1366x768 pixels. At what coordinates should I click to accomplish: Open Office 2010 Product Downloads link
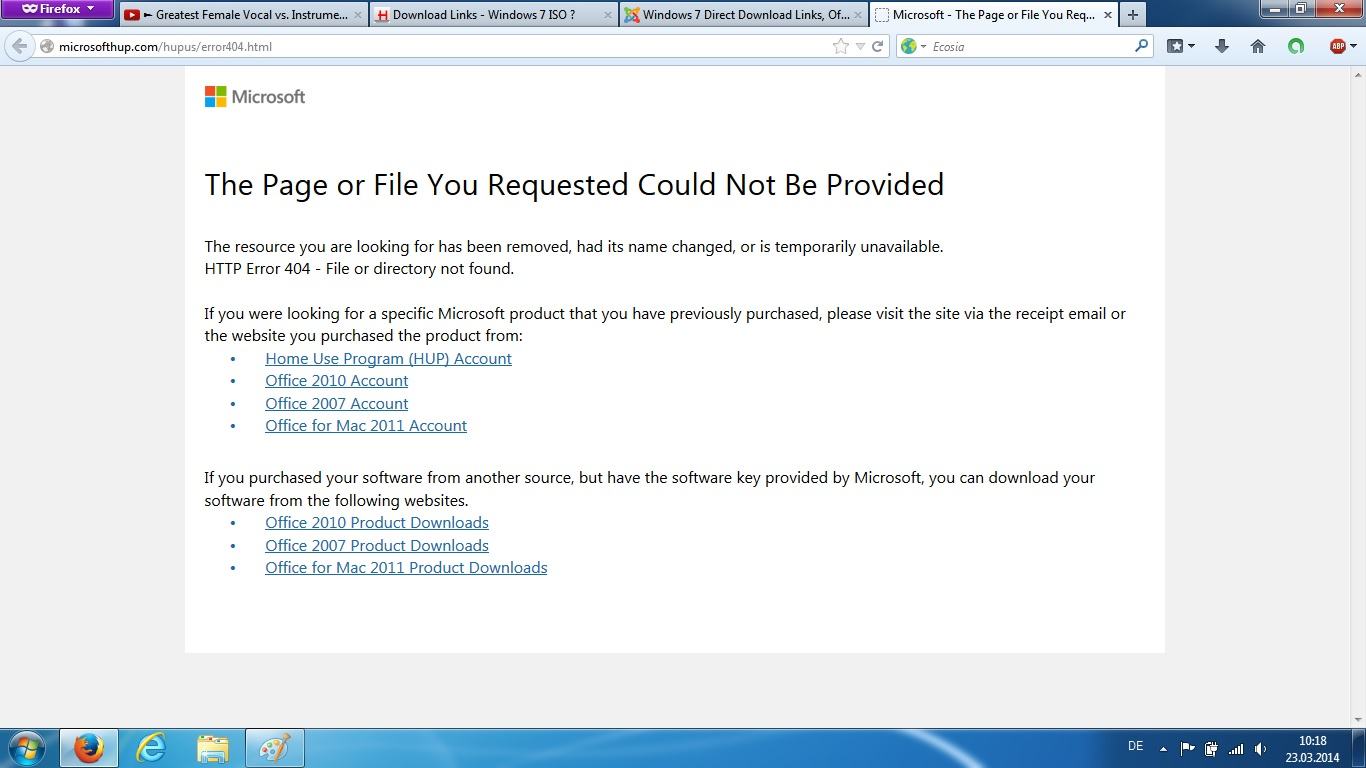pyautogui.click(x=377, y=522)
